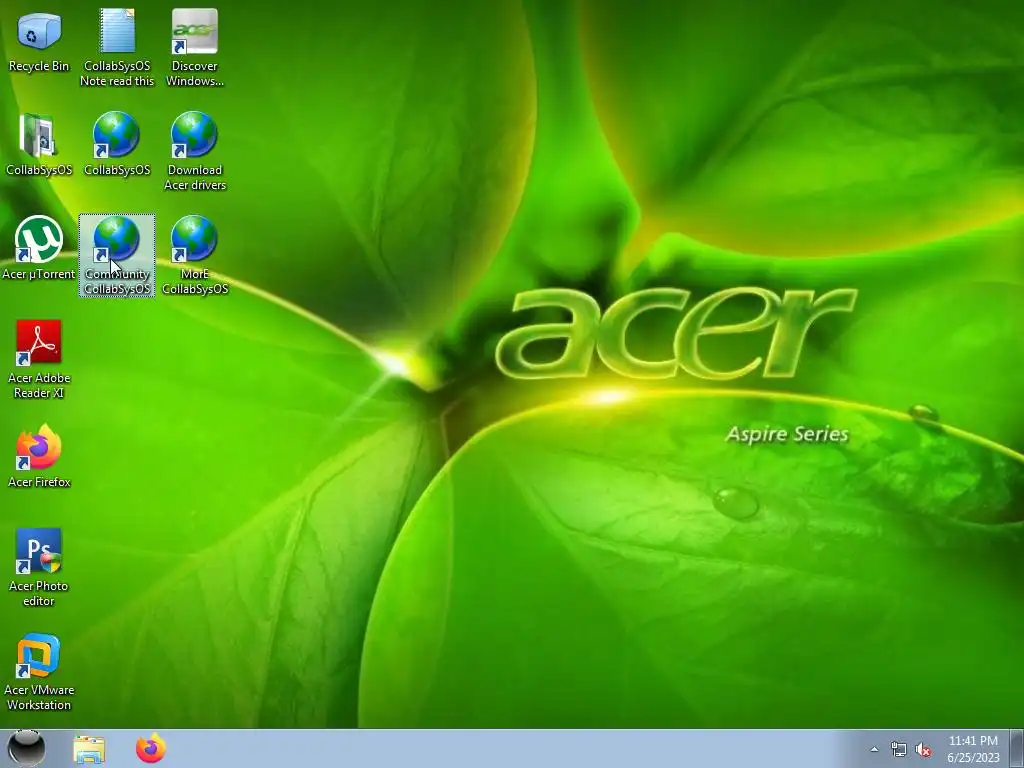Image resolution: width=1024 pixels, height=768 pixels.
Task: Select the Community CollabSysOS shortcut
Action: tap(117, 255)
